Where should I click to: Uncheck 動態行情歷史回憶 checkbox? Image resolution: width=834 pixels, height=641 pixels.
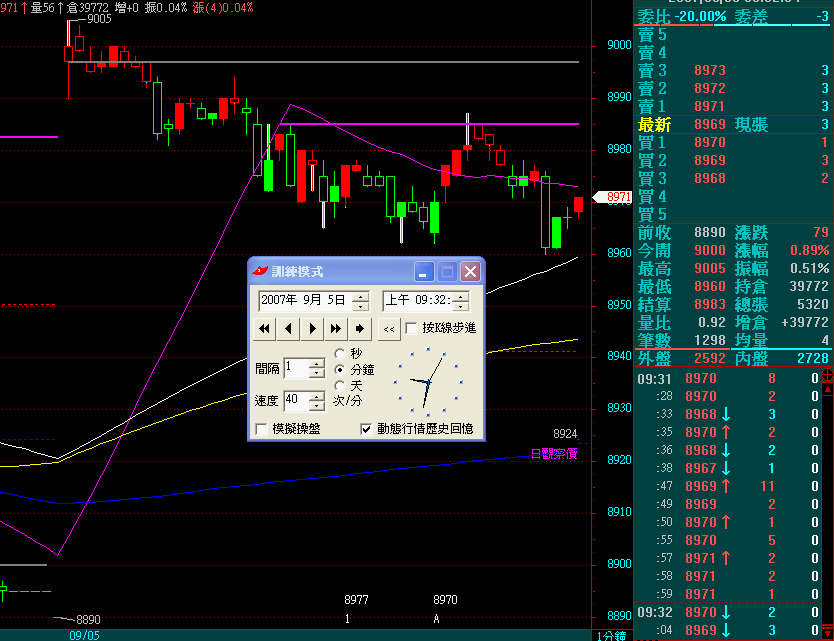click(x=366, y=429)
